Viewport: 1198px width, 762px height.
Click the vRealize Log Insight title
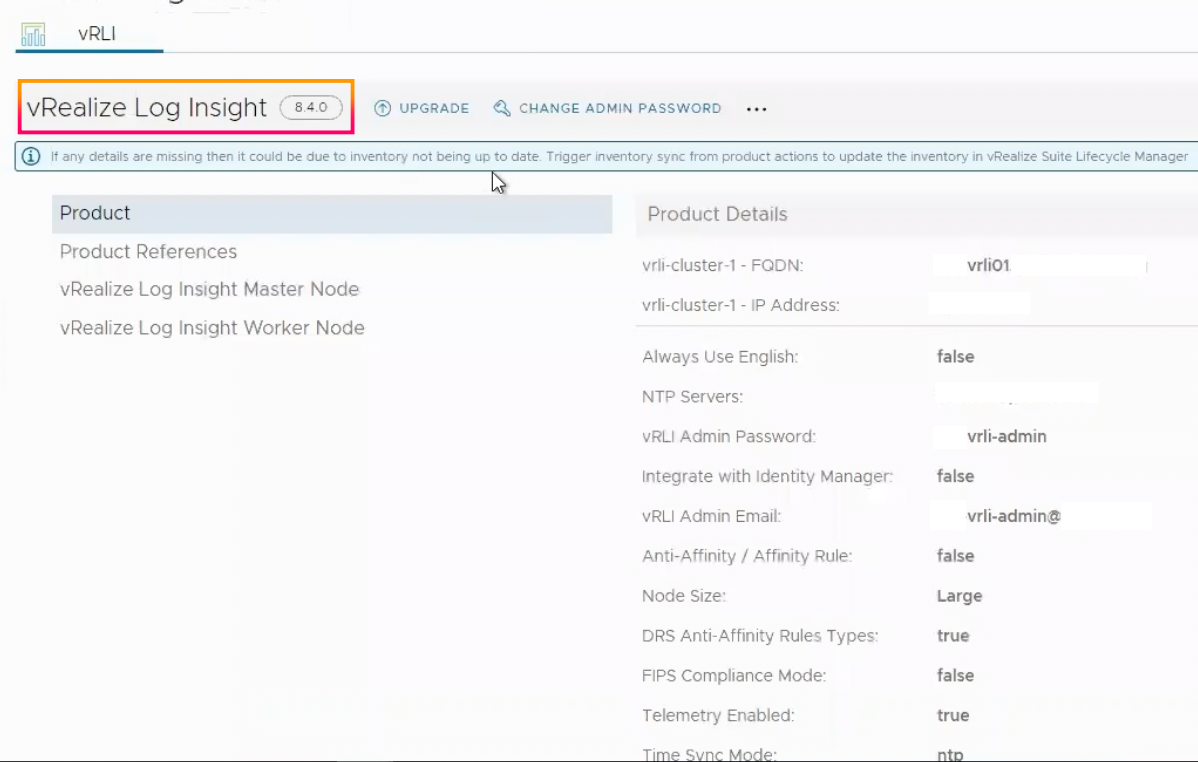pos(147,108)
